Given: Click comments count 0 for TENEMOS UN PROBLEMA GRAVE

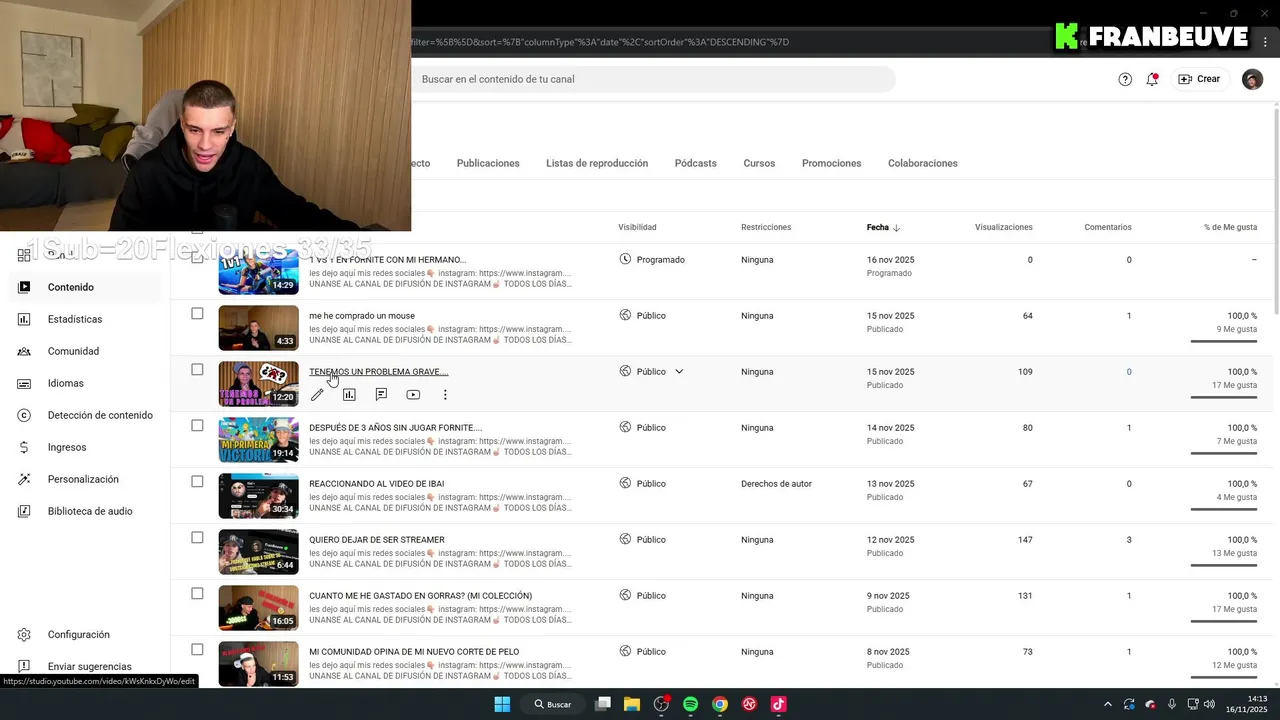Looking at the screenshot, I should click(1129, 371).
